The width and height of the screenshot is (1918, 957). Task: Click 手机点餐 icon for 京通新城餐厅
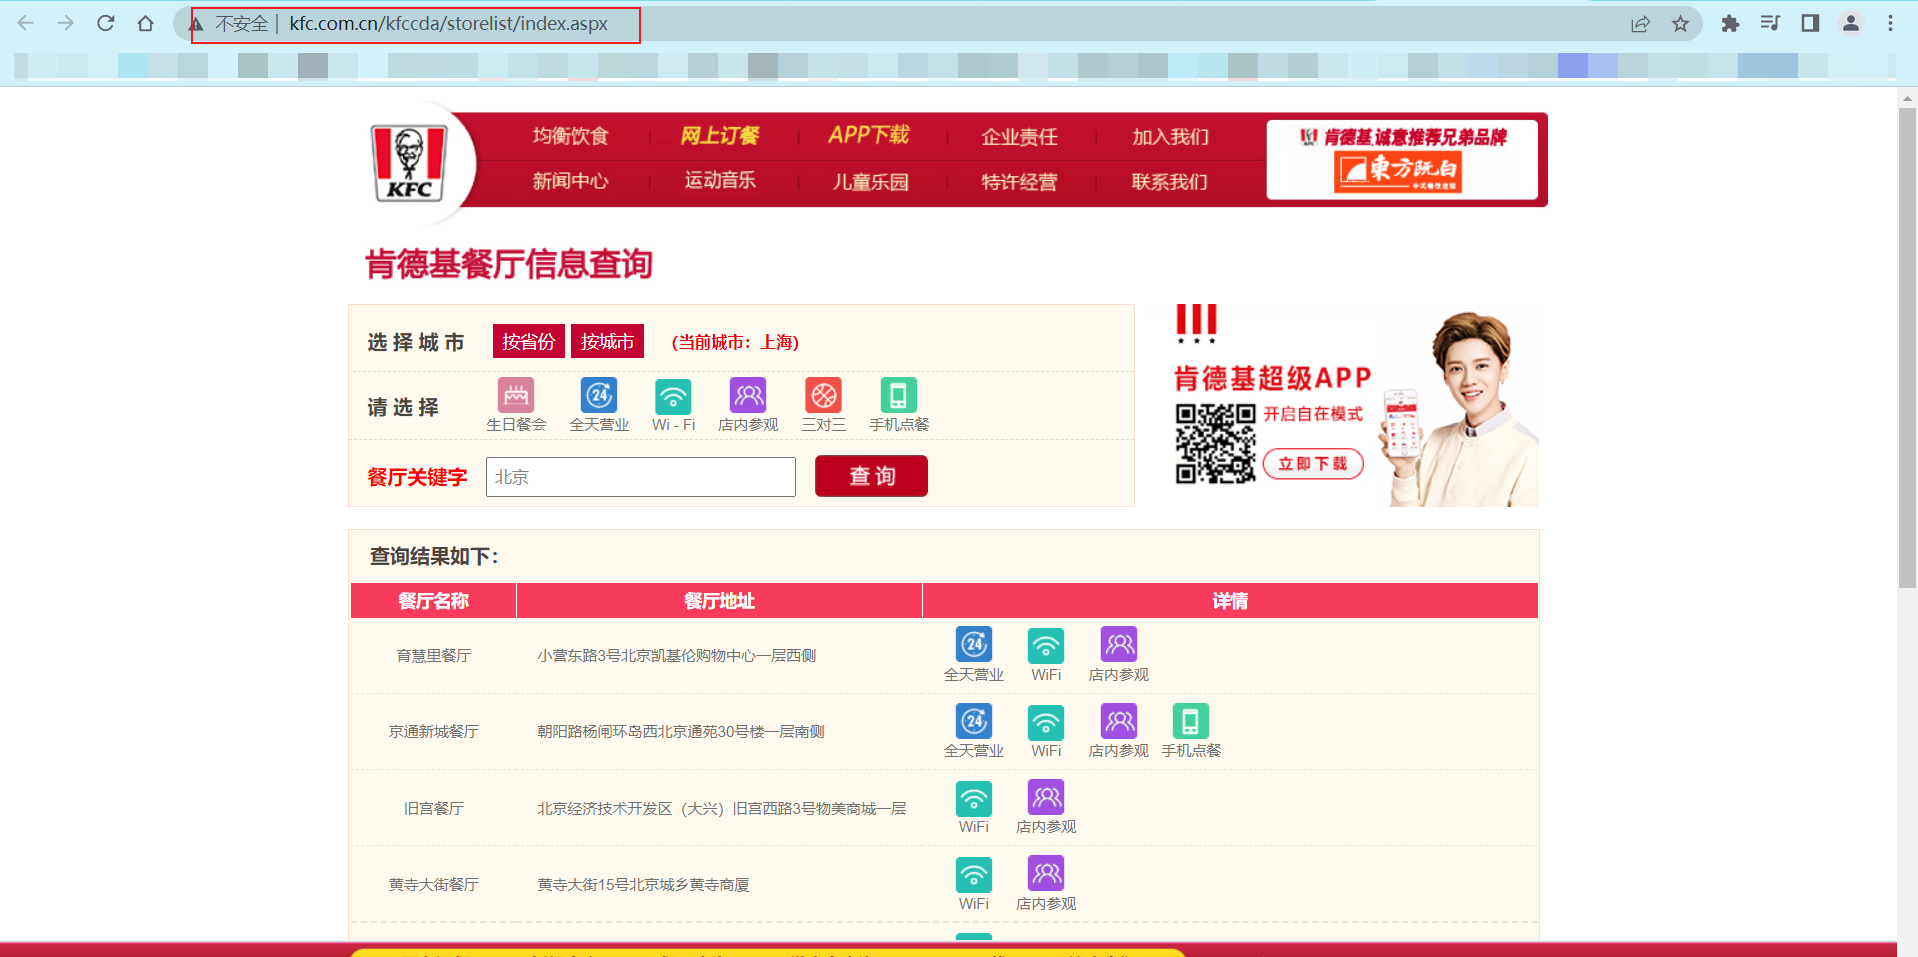pos(1191,721)
